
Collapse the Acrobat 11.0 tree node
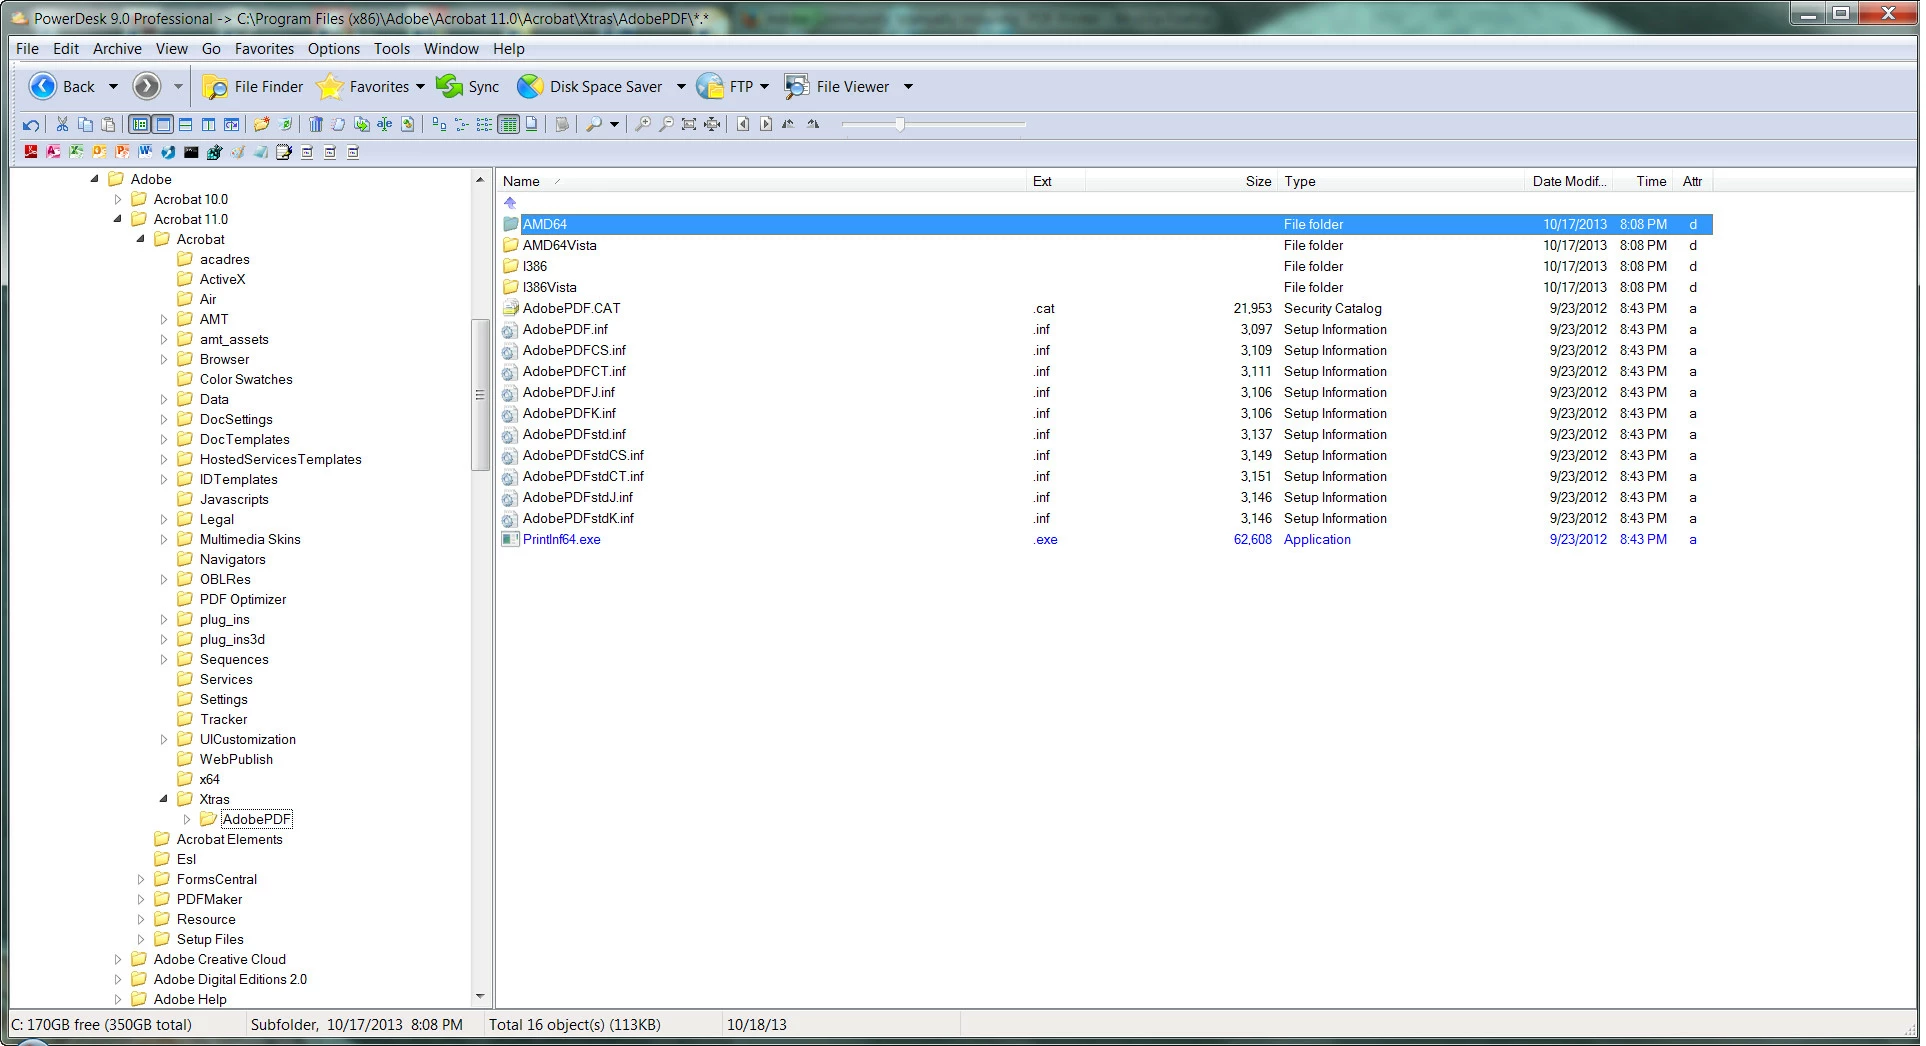(x=117, y=219)
